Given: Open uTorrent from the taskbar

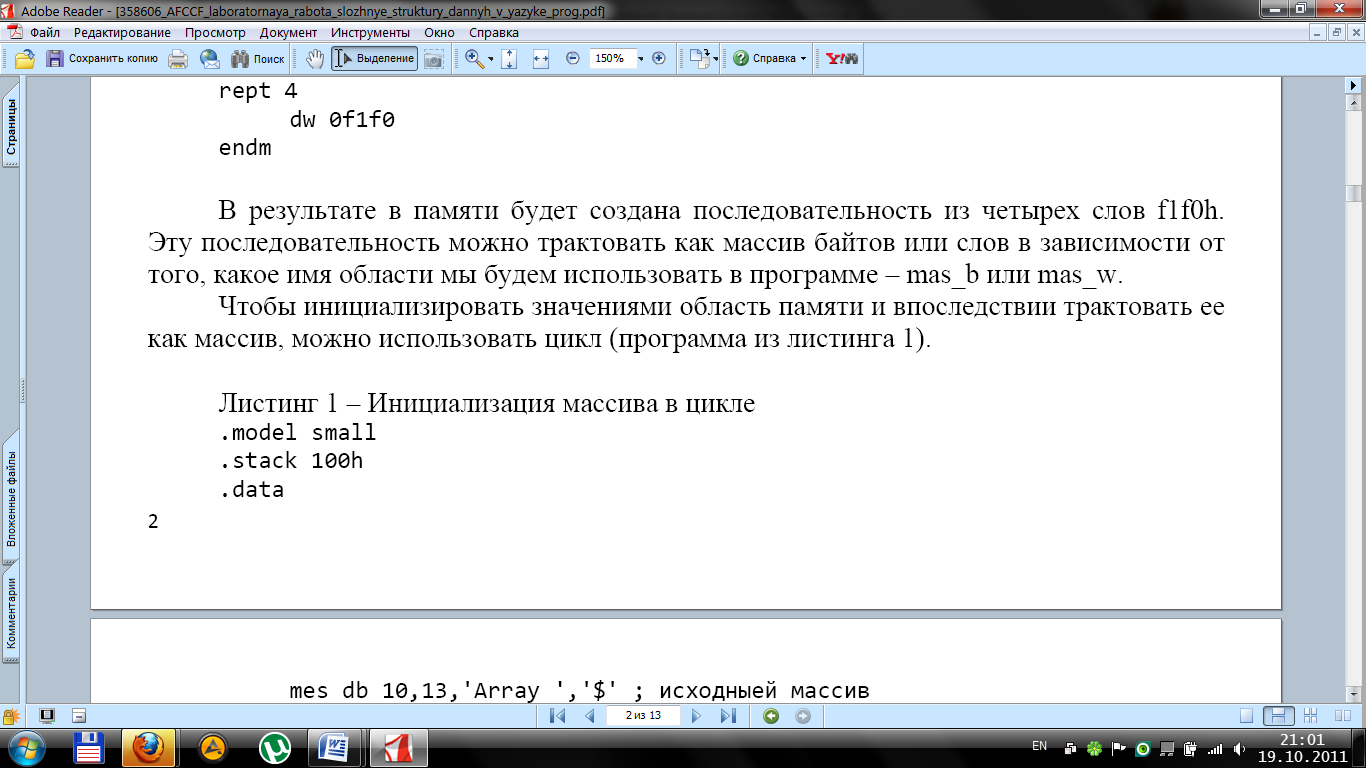Looking at the screenshot, I should [274, 747].
